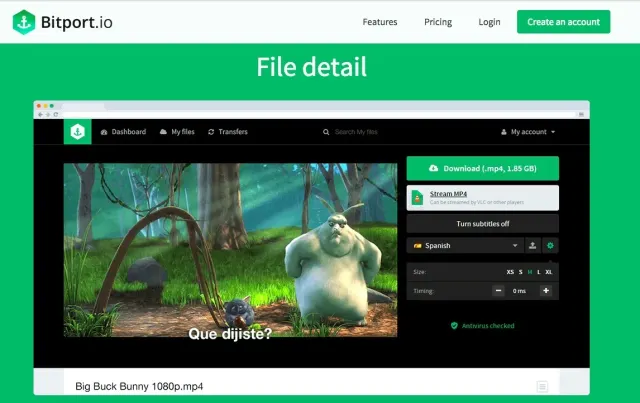
Task: Increase subtitle timing with plus button
Action: (x=546, y=291)
